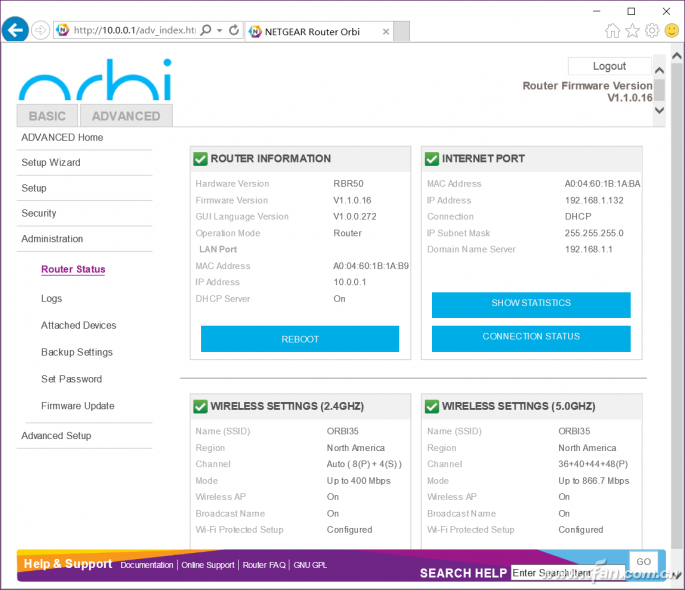The height and width of the screenshot is (590, 685).
Task: Click 2.4GHz Wireless Settings check icon
Action: pyautogui.click(x=201, y=407)
